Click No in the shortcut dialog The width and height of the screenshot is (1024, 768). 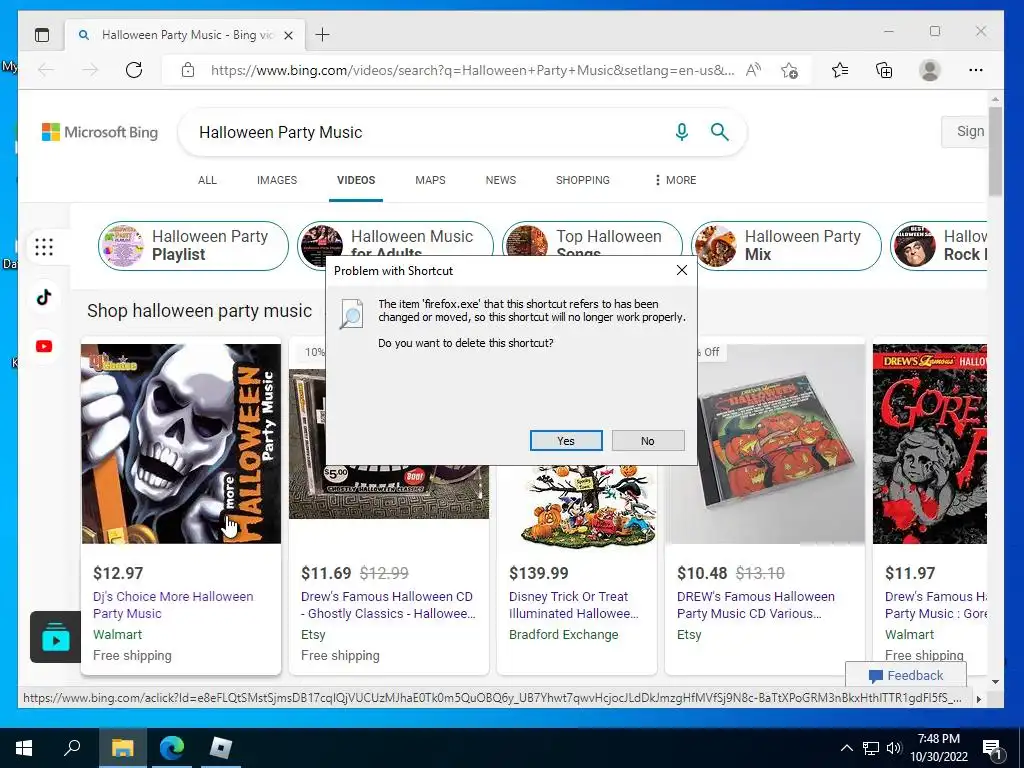[x=648, y=441]
